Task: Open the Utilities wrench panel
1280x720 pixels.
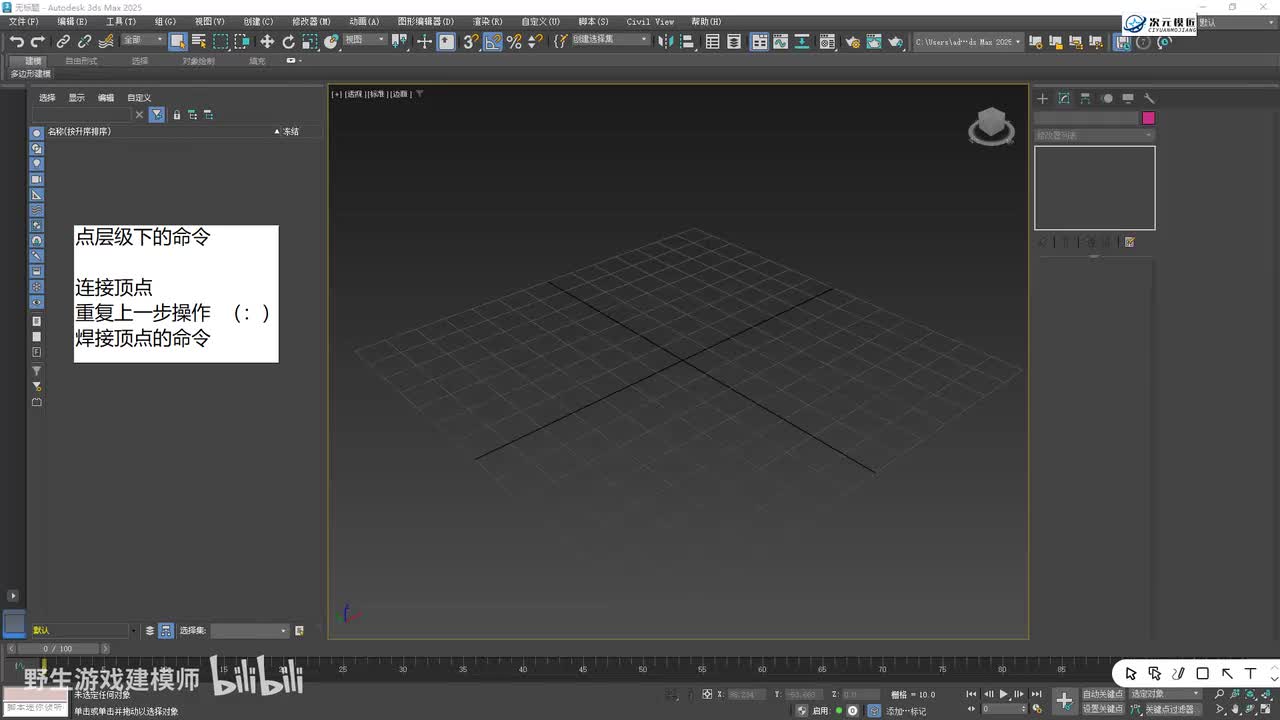Action: click(1150, 98)
